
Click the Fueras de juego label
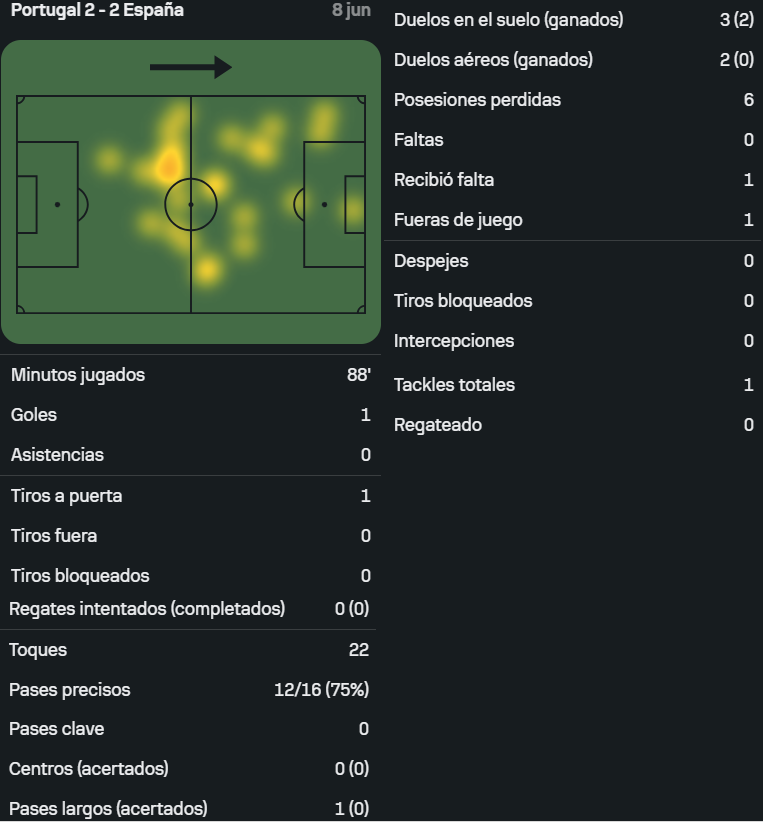click(x=458, y=220)
